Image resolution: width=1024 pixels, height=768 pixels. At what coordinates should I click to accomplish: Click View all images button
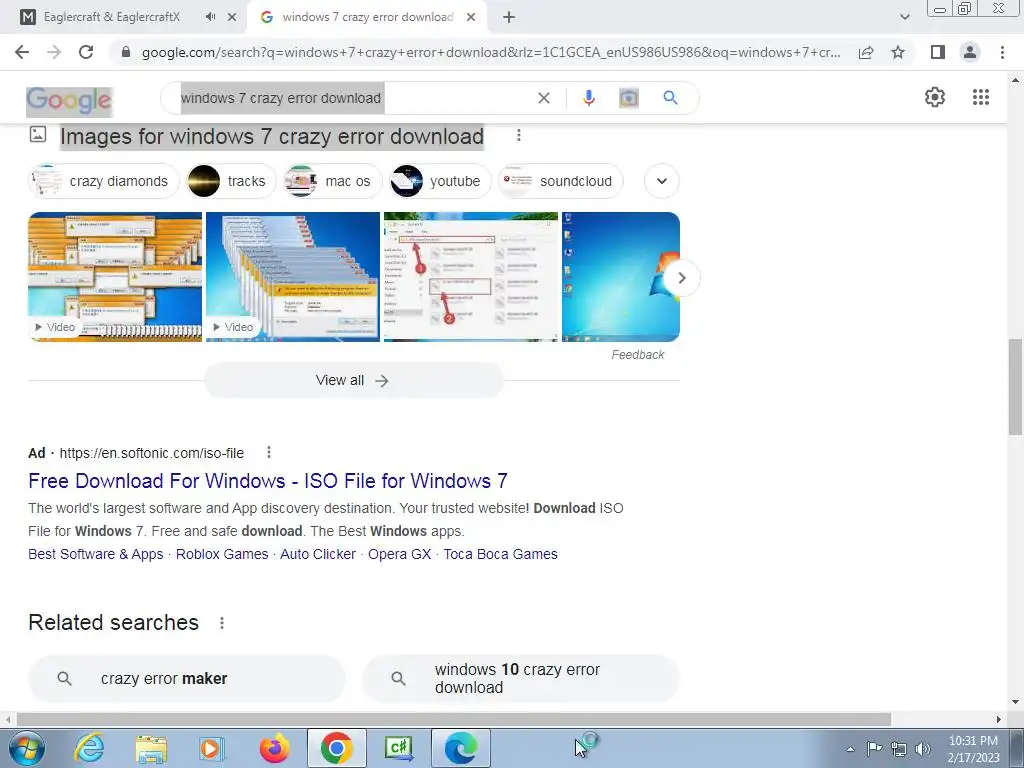(353, 380)
